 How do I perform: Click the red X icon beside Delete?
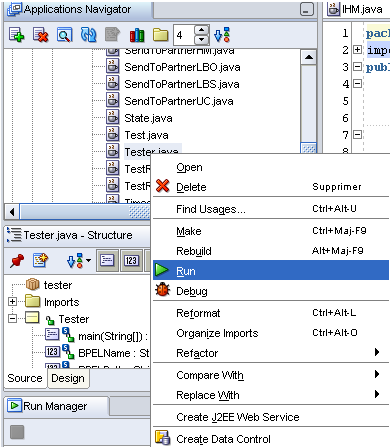tap(162, 186)
